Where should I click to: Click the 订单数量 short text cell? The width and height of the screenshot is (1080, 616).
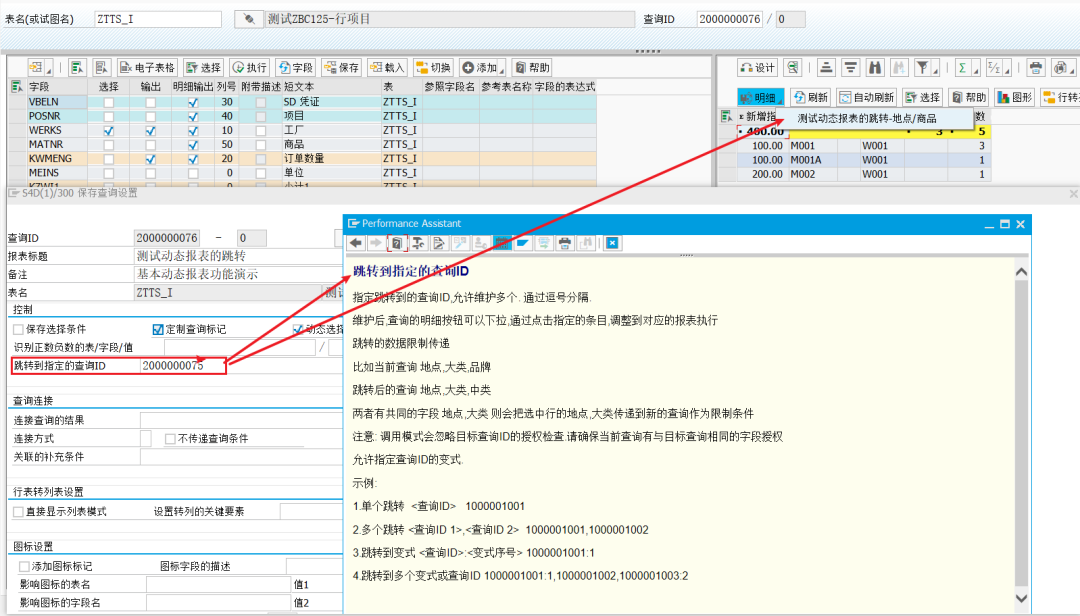click(x=331, y=158)
